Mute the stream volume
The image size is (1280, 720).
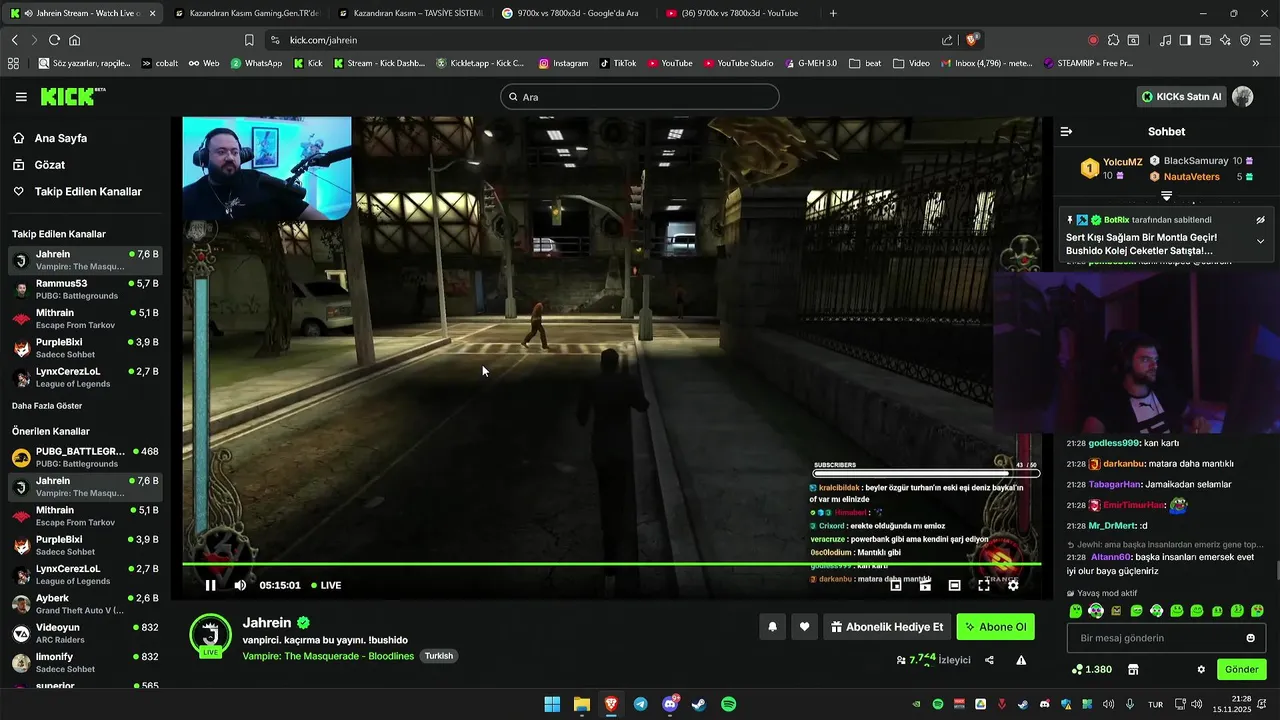tap(240, 585)
